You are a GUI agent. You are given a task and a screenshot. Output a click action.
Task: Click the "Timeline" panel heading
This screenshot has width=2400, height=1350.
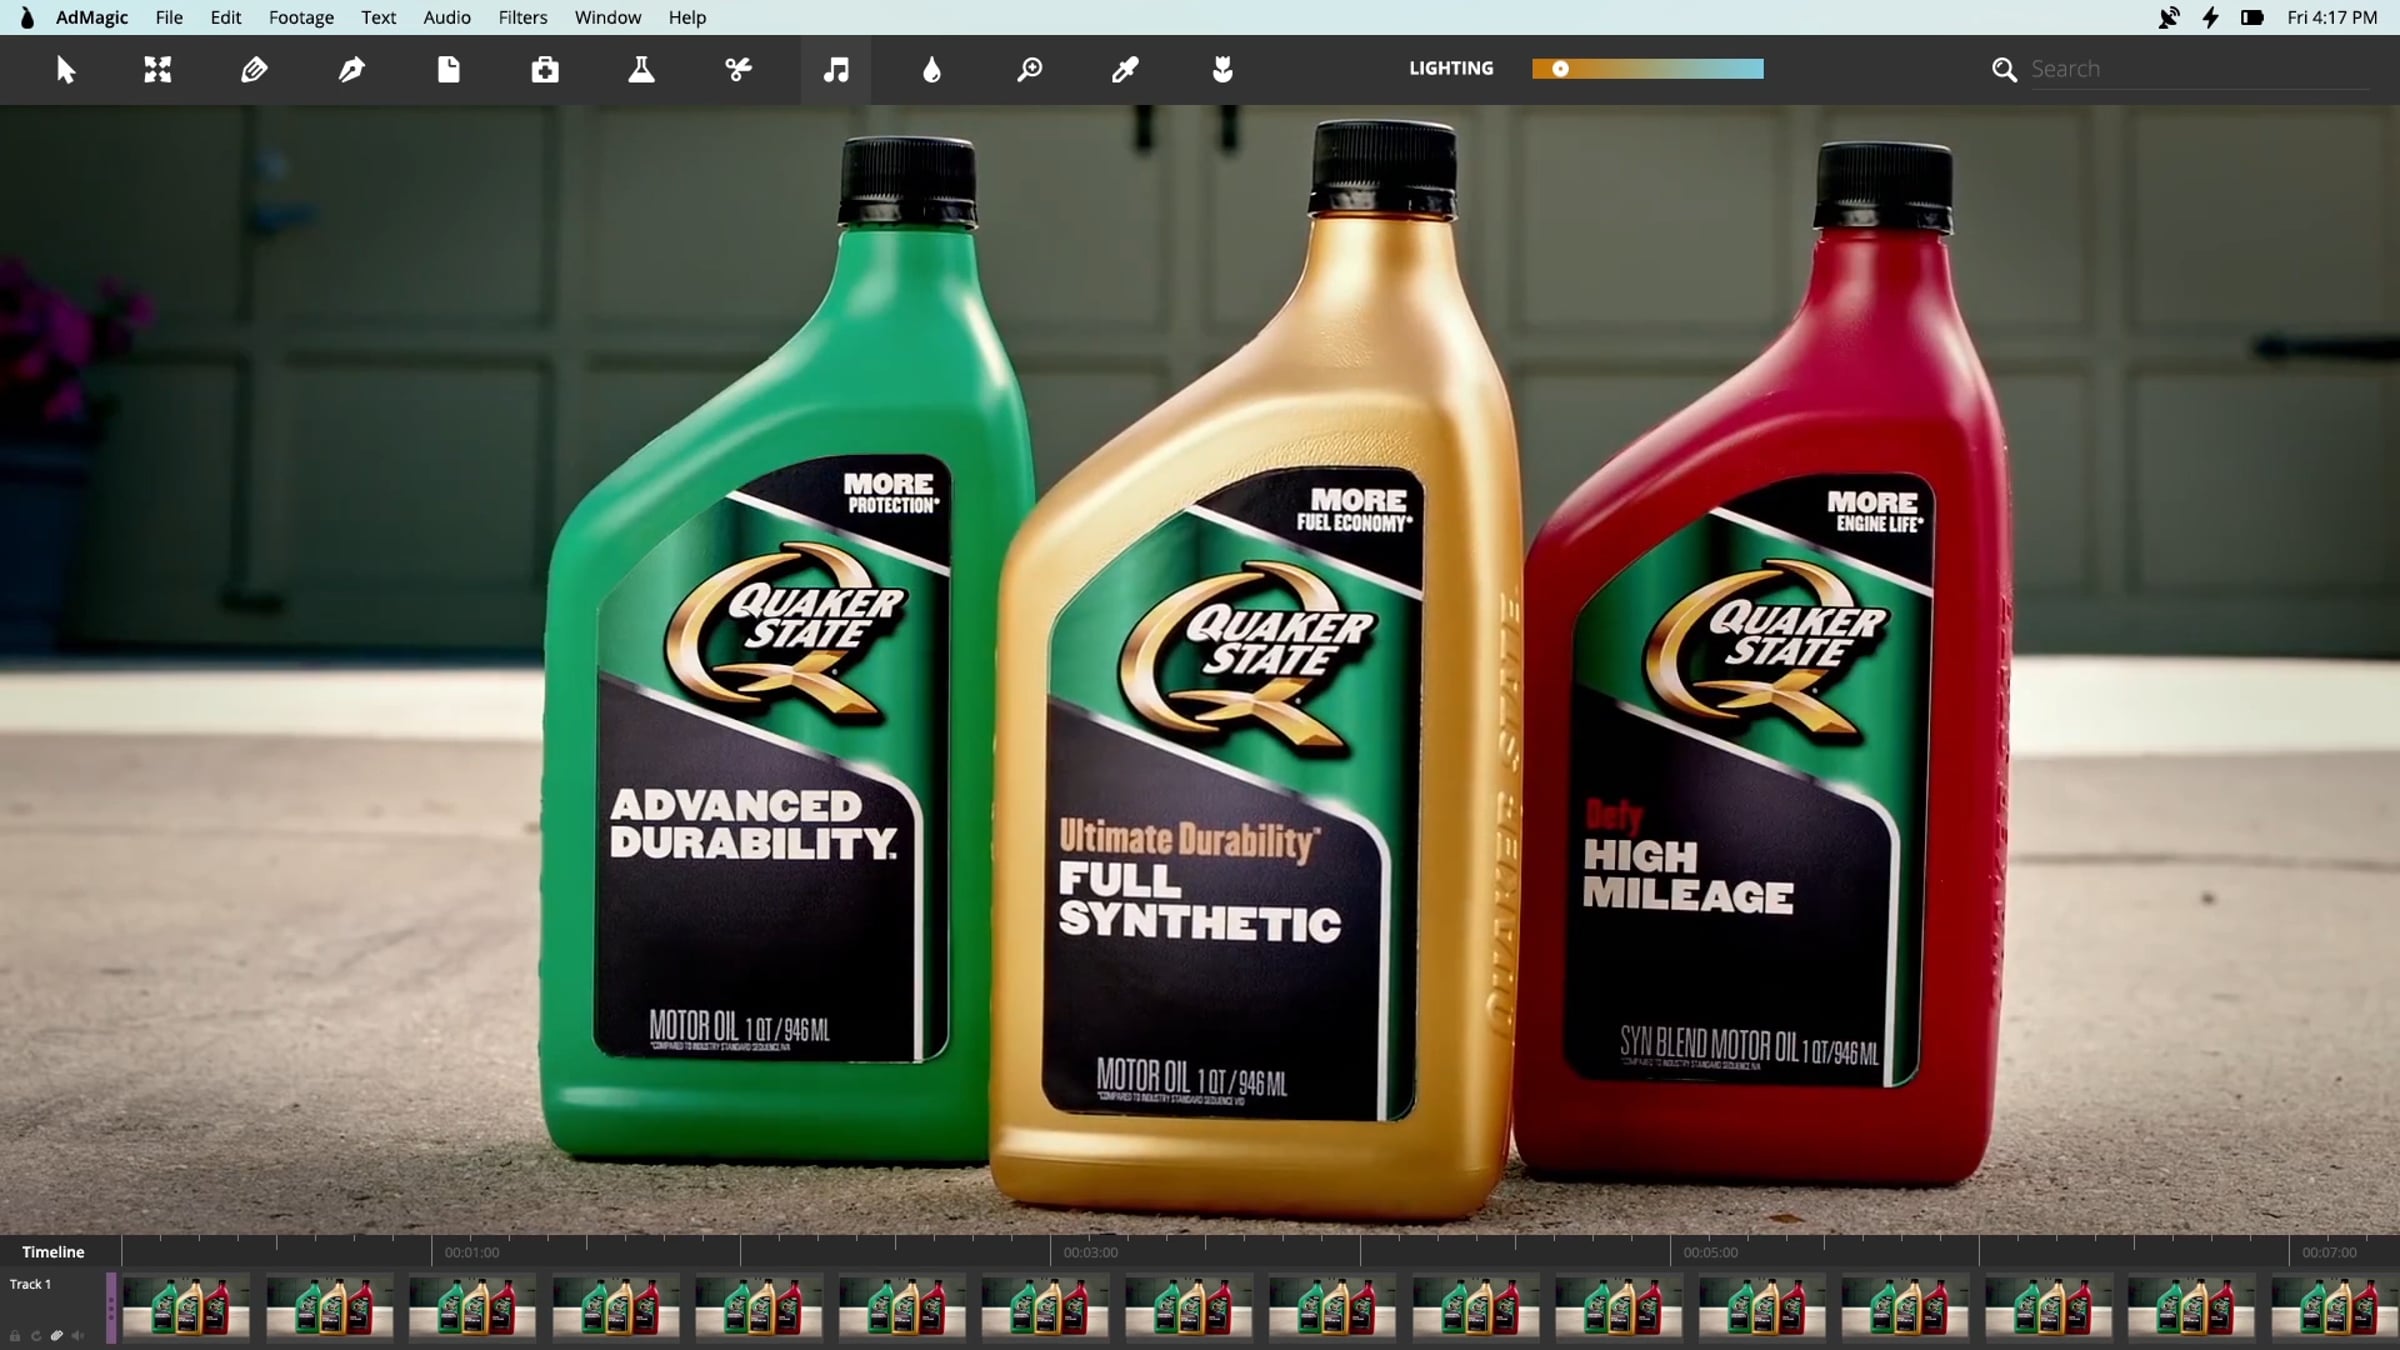(x=53, y=1252)
